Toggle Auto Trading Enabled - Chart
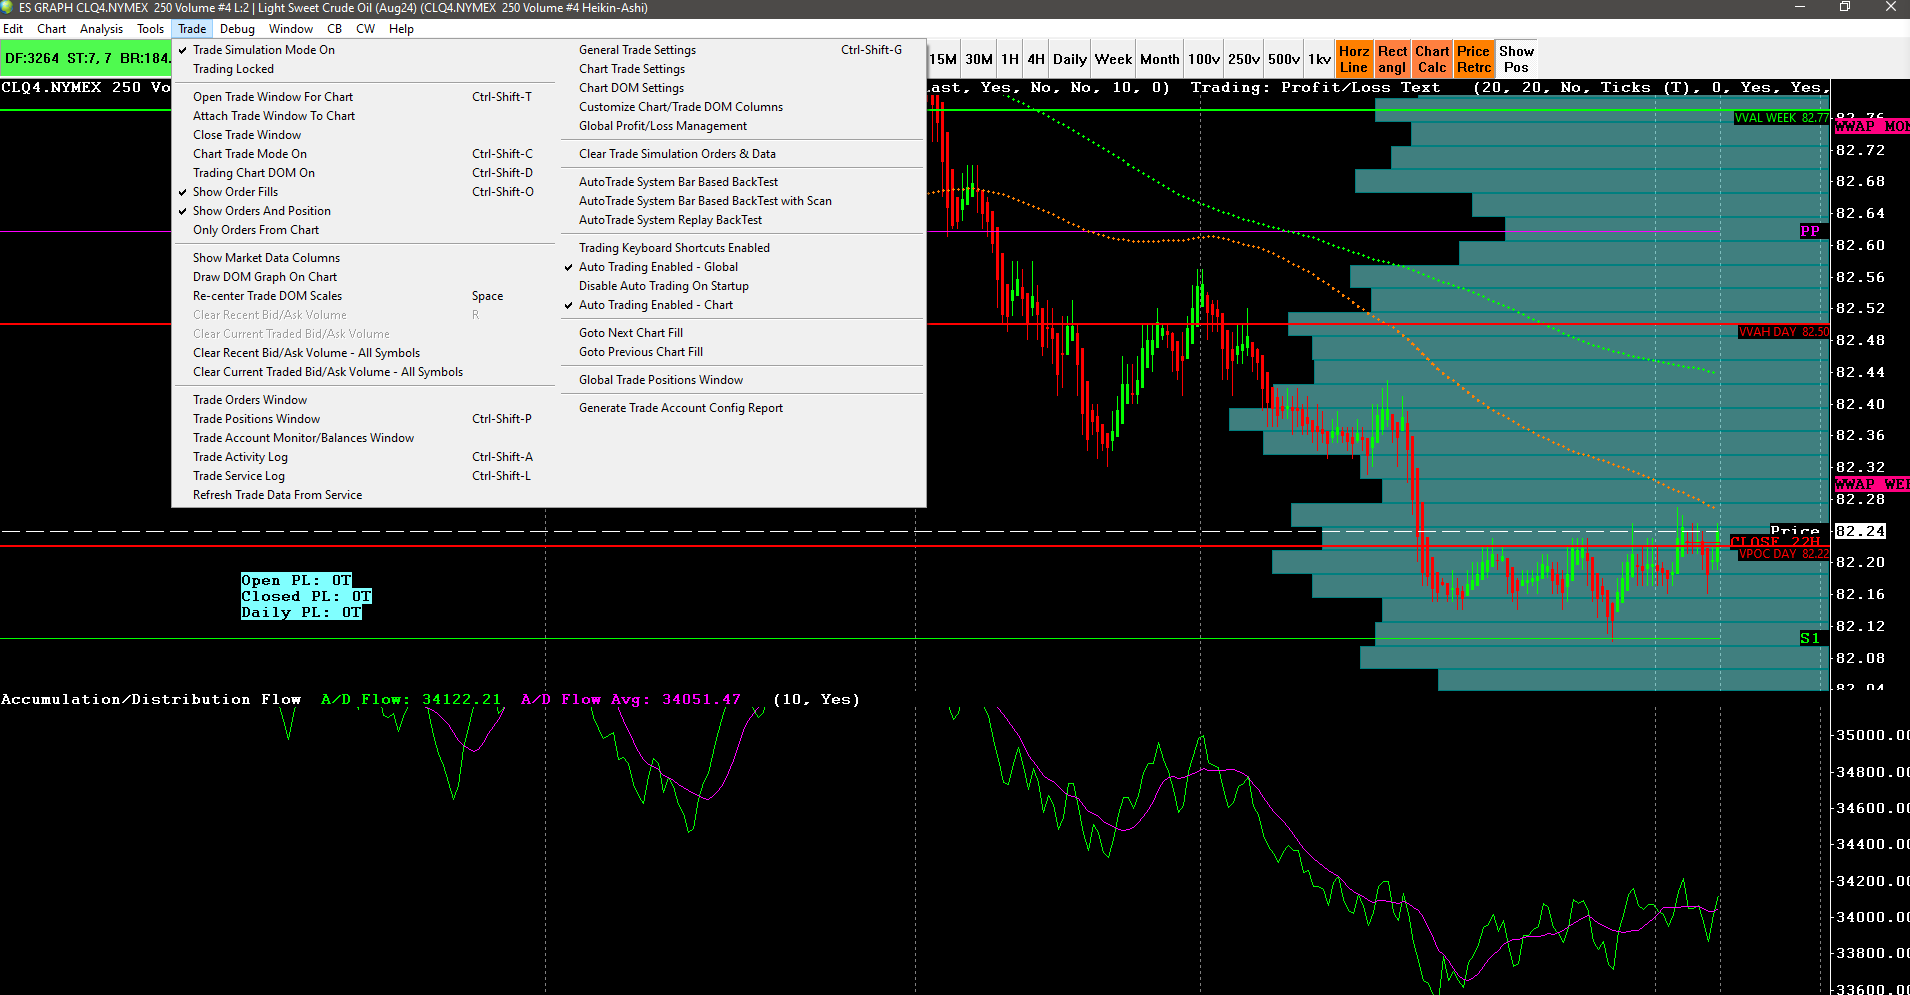 click(741, 305)
